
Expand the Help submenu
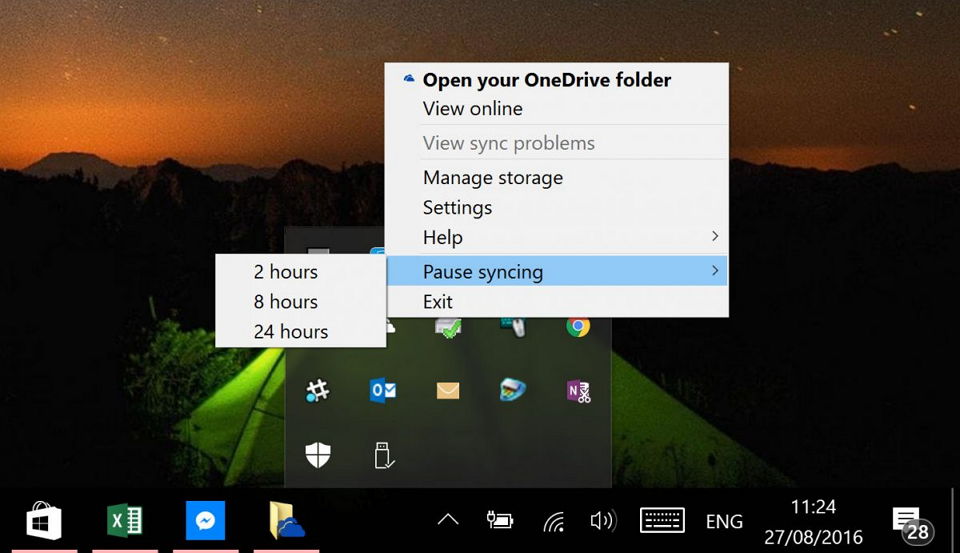click(x=557, y=237)
